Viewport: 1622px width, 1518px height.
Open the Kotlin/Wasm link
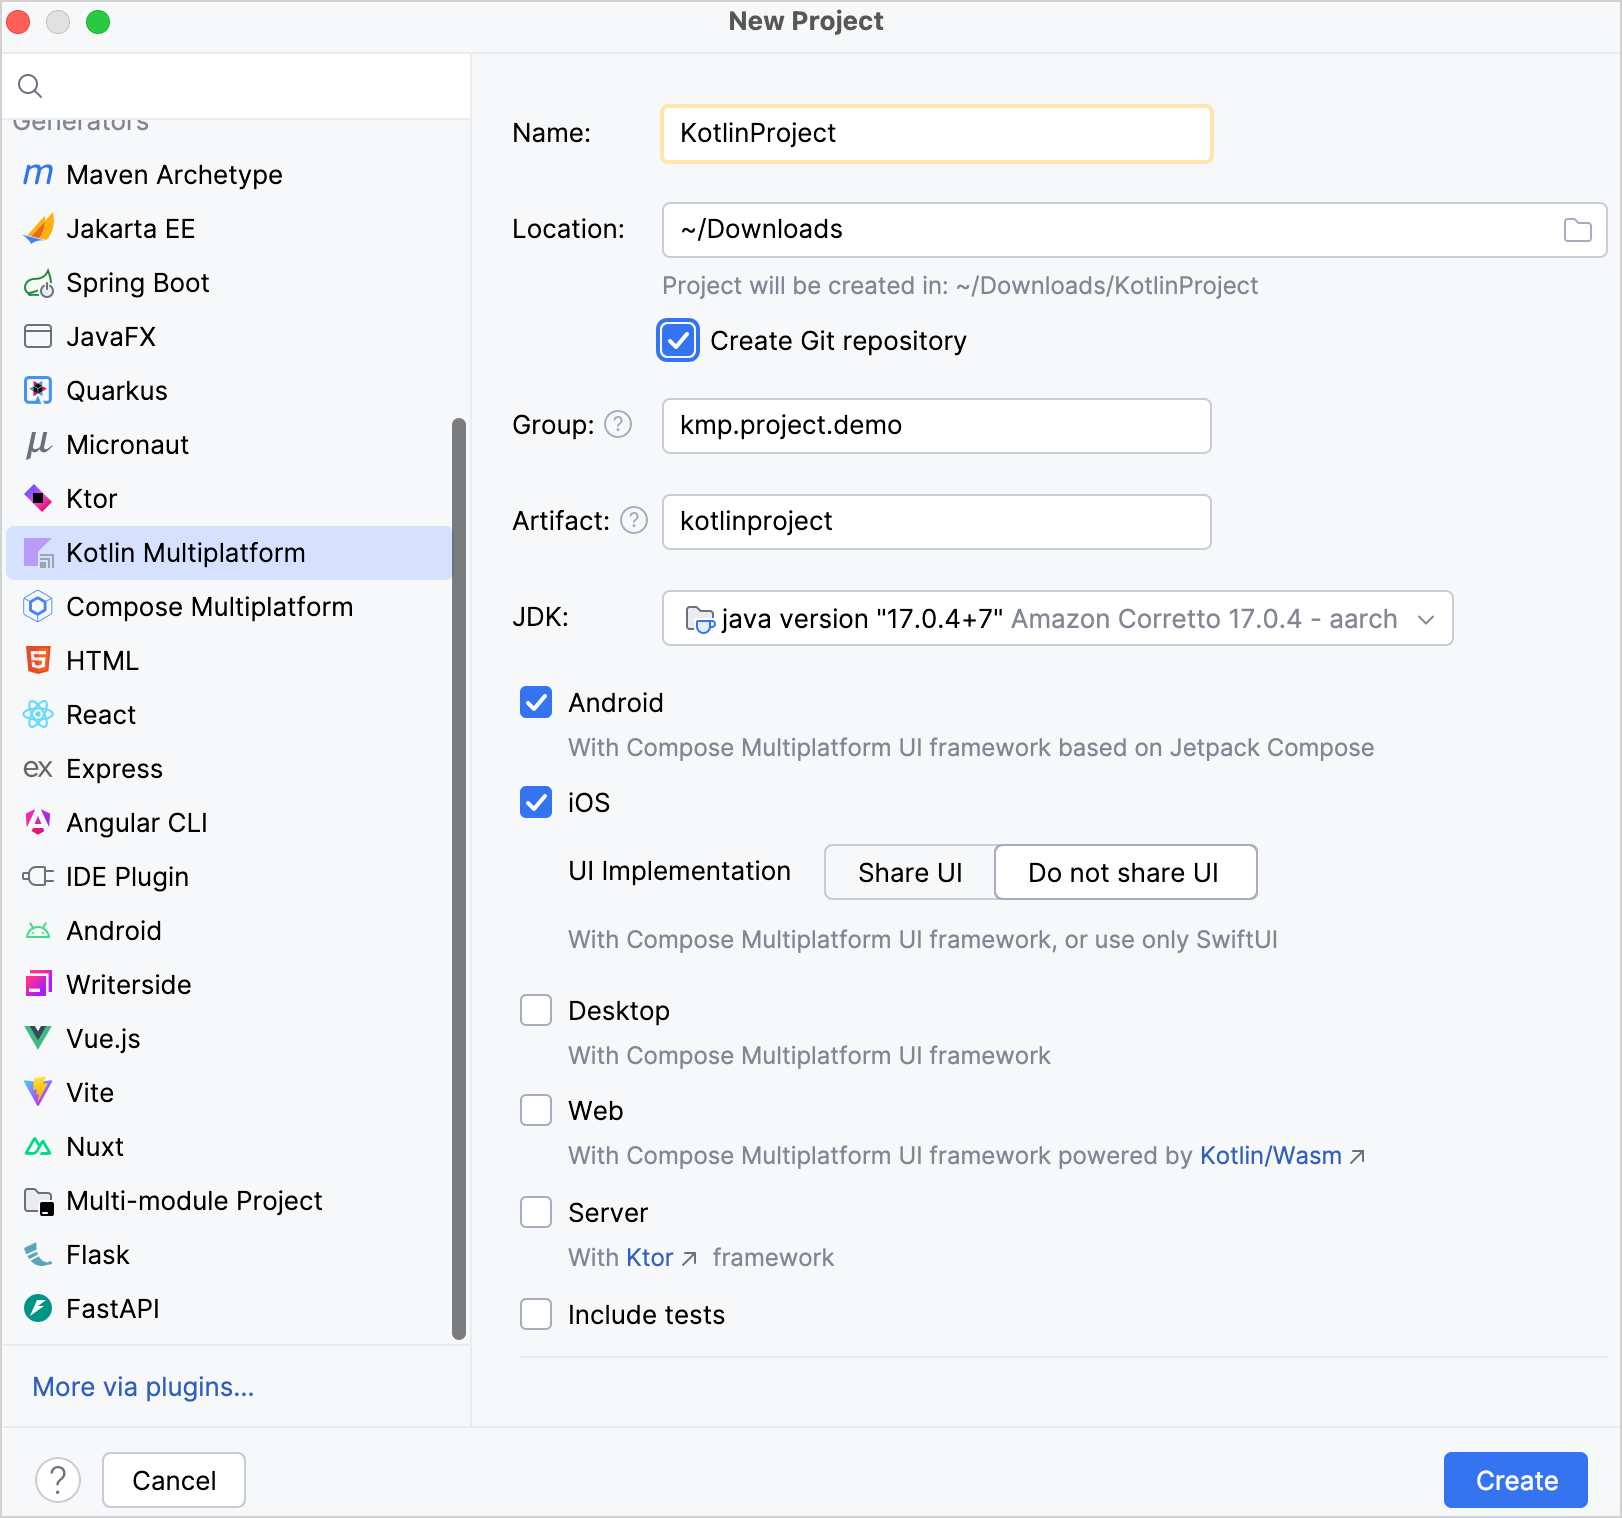[x=1270, y=1155]
